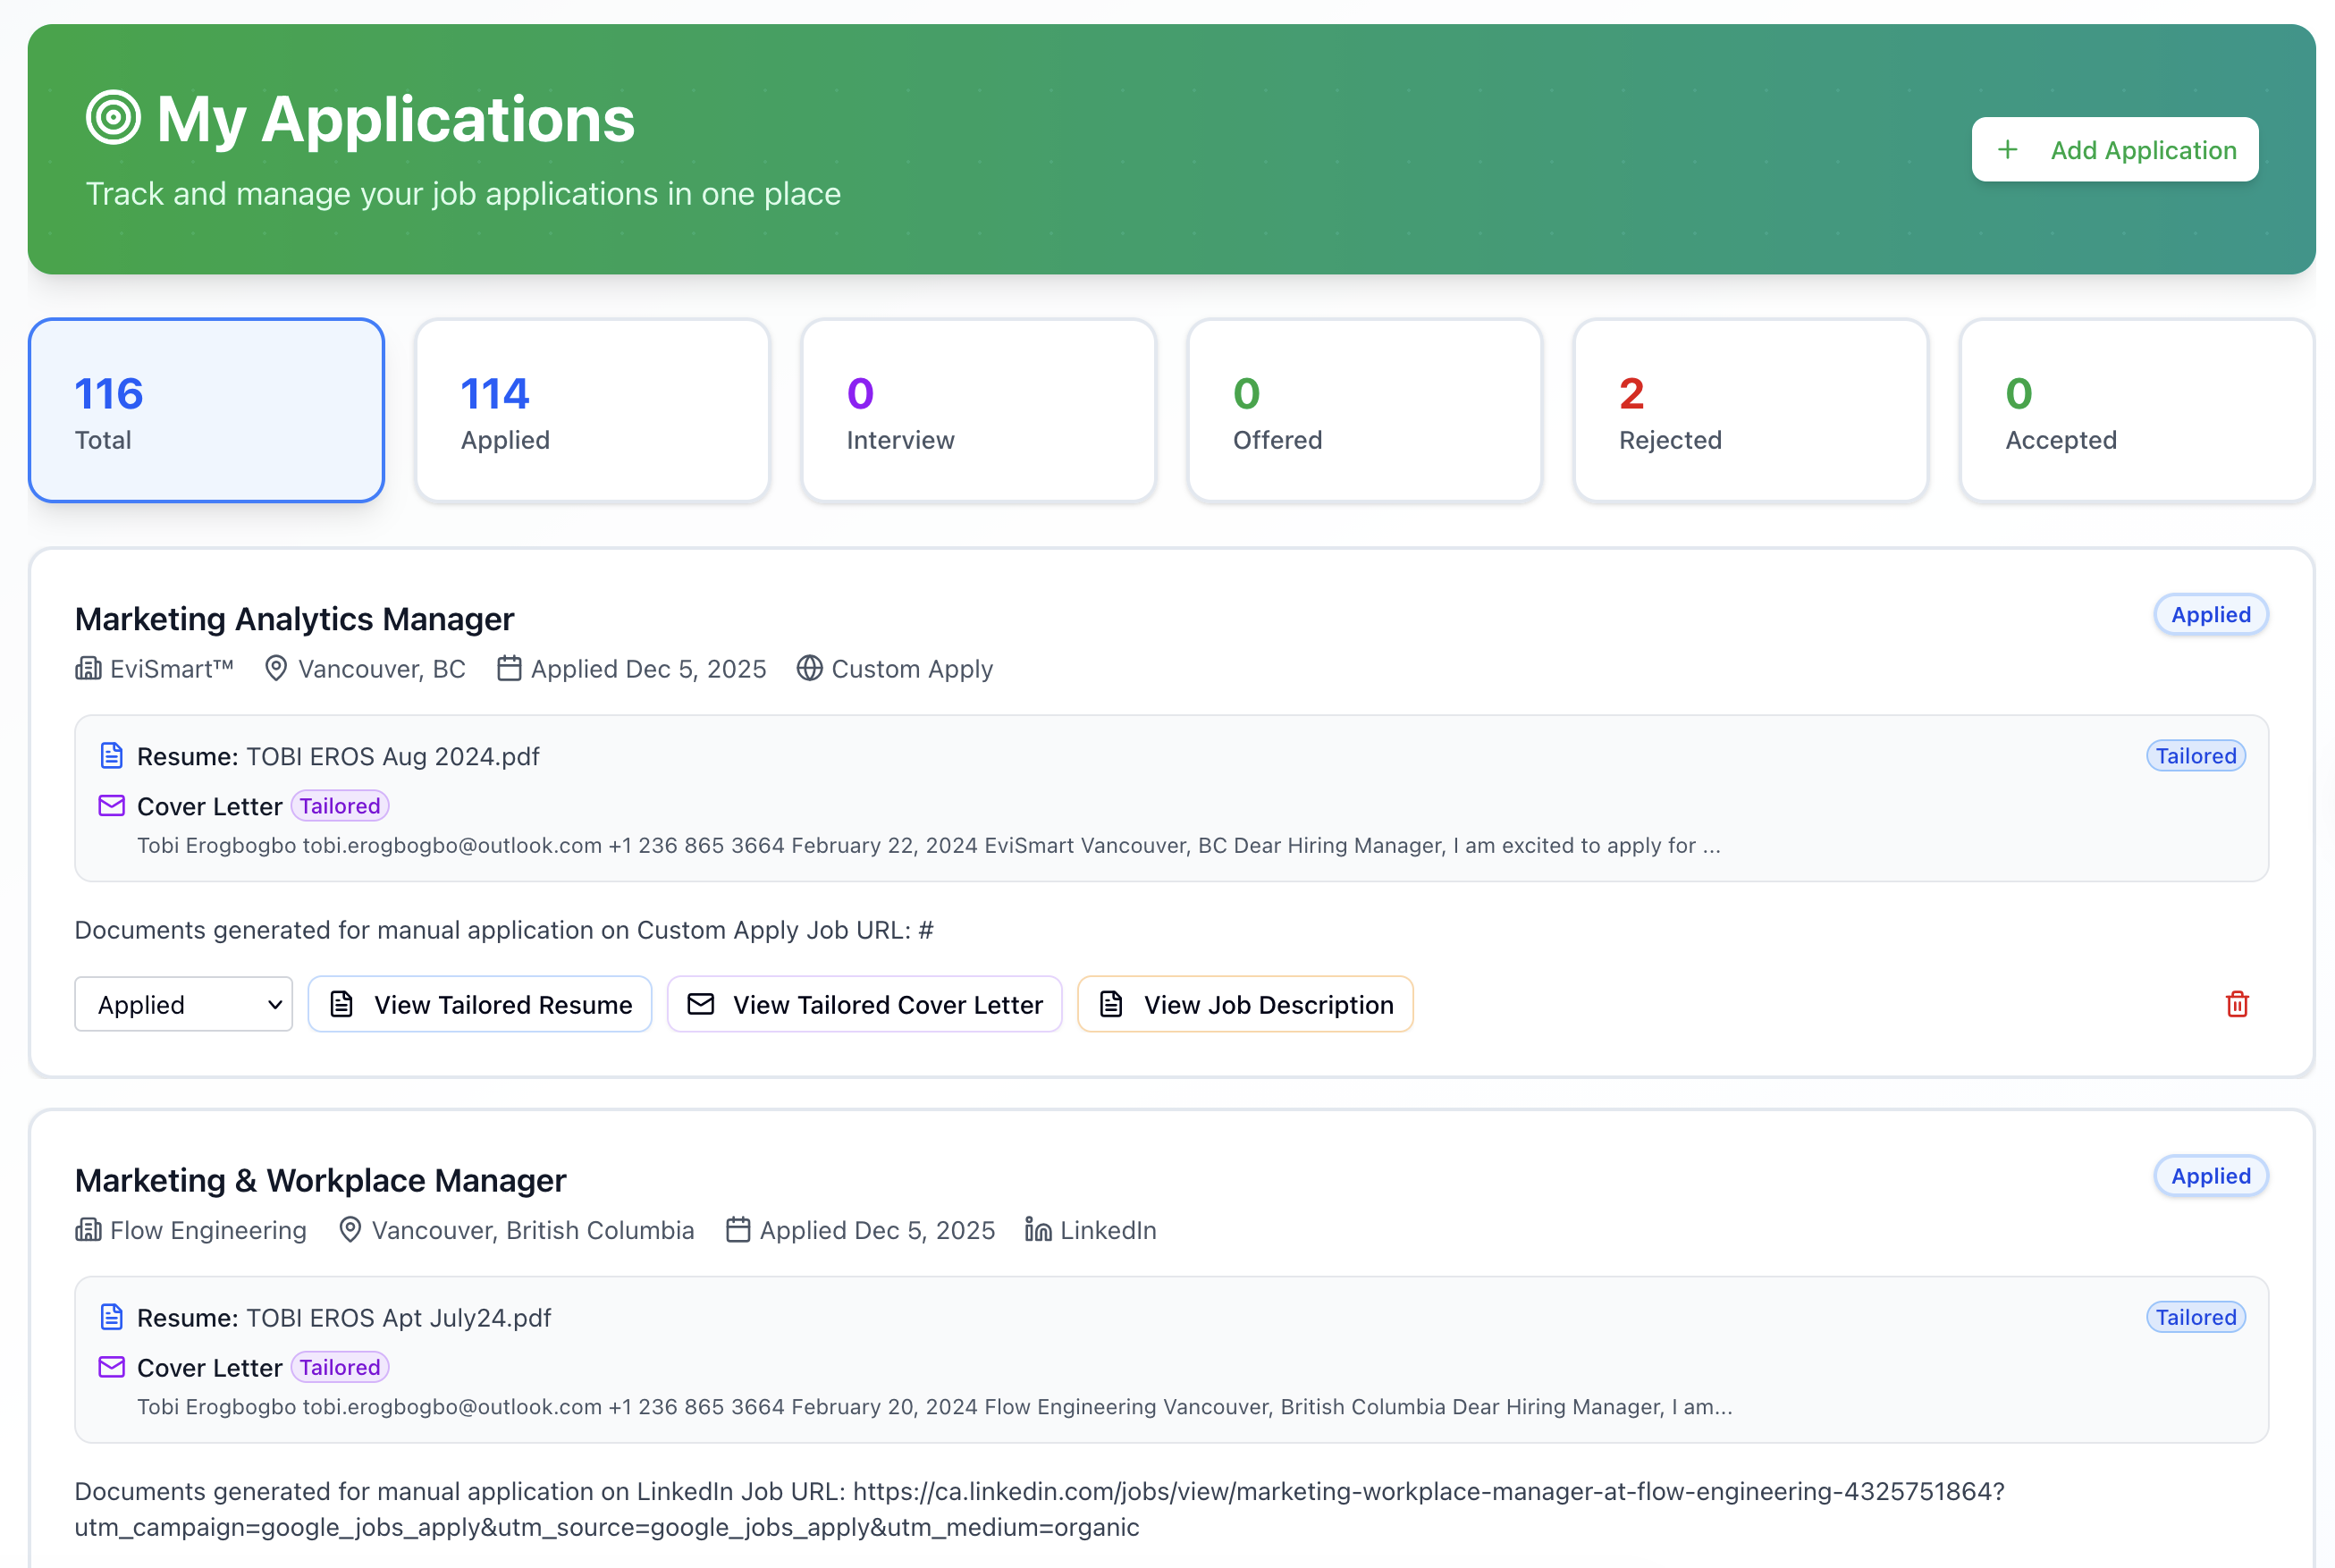This screenshot has width=2335, height=1568.
Task: Click View Tailored Cover Letter
Action: [x=864, y=1004]
